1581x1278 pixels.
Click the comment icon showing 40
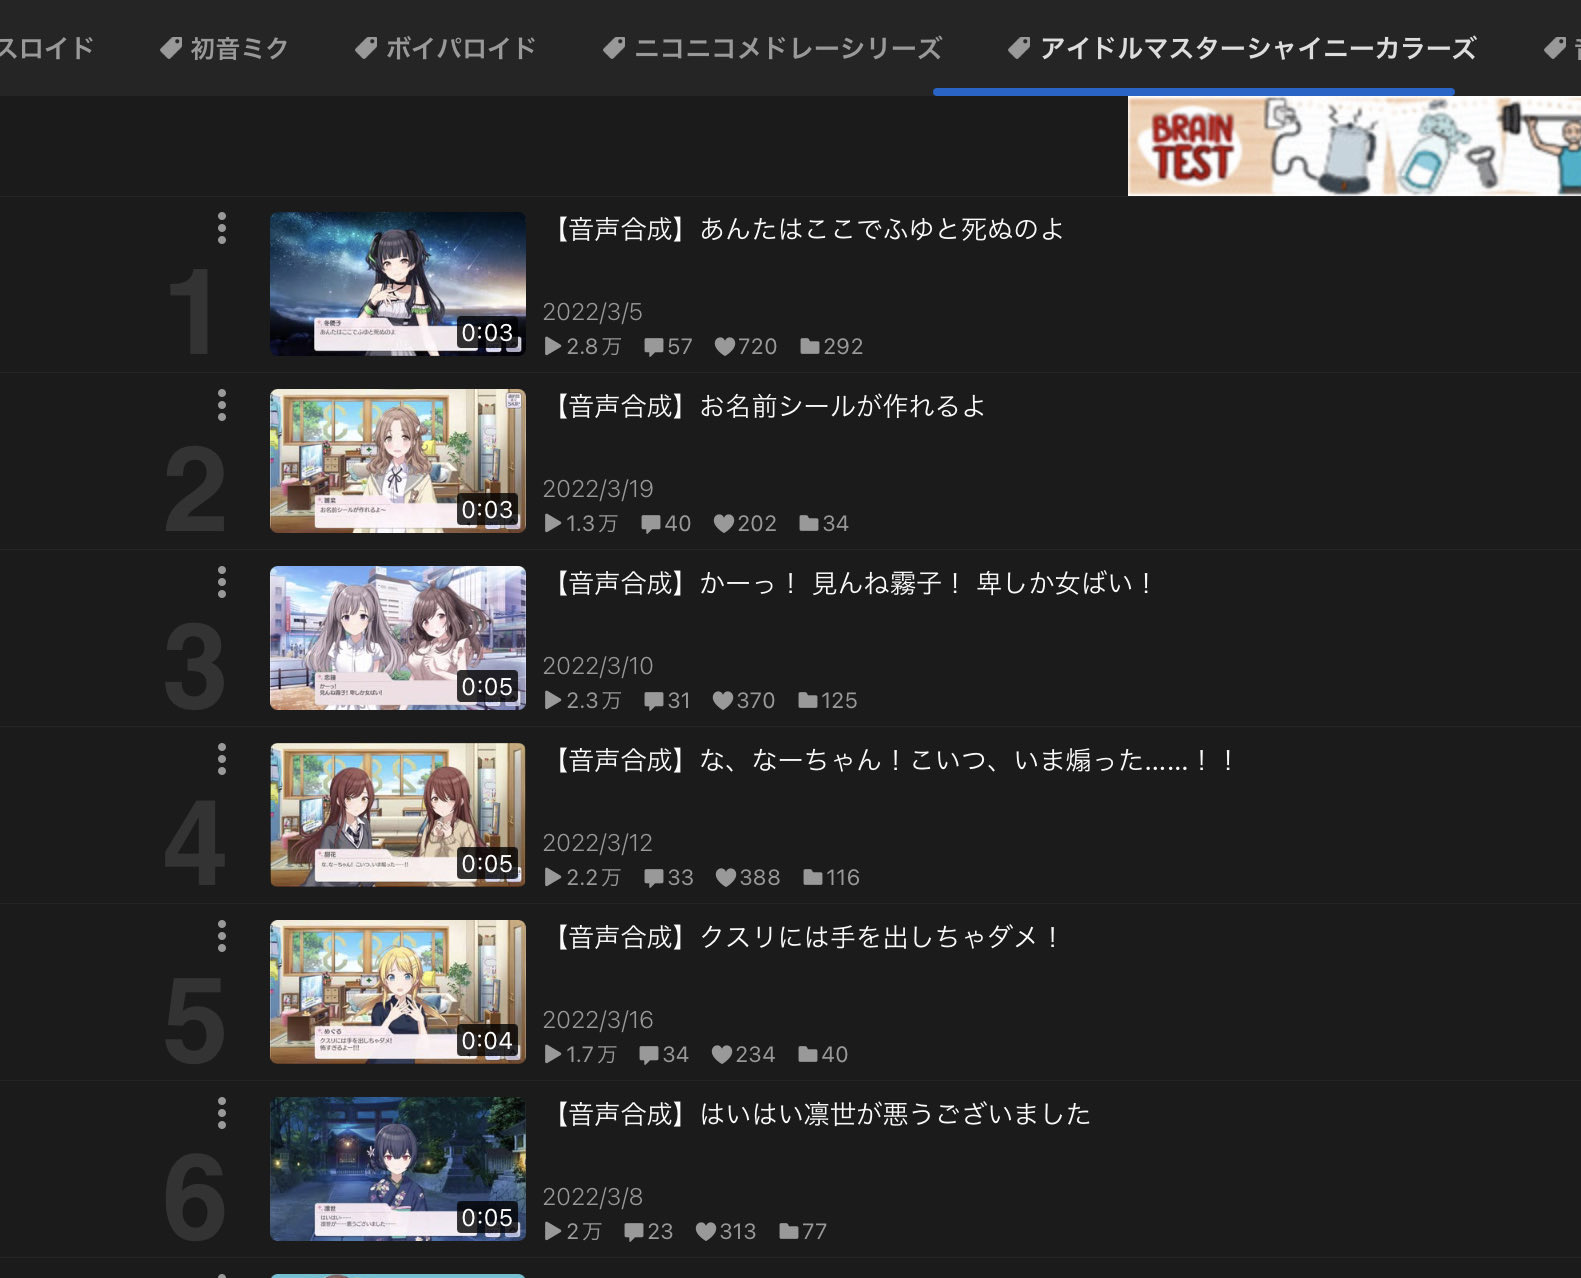point(651,523)
